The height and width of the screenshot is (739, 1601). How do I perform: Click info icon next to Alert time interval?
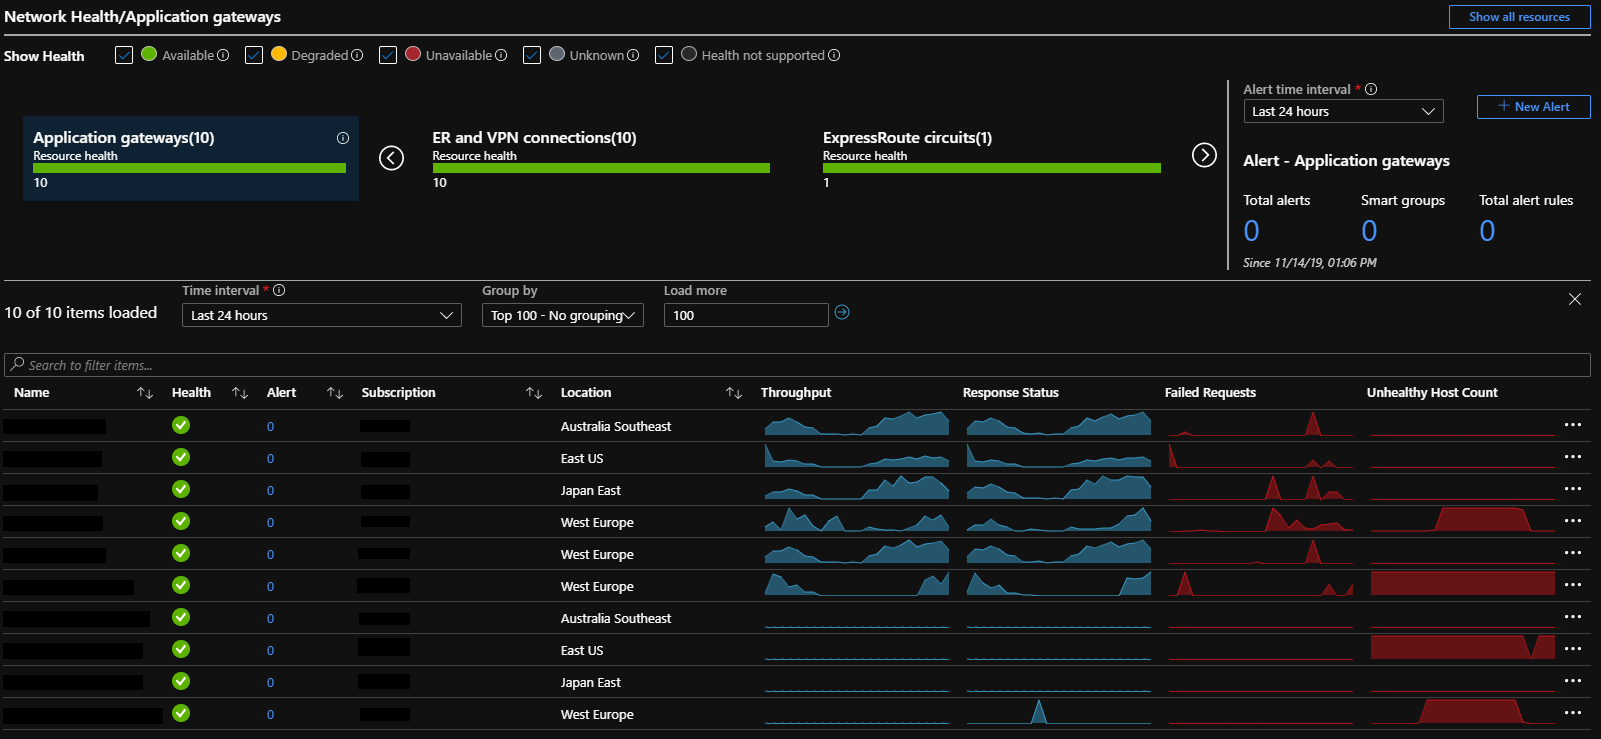point(1371,89)
